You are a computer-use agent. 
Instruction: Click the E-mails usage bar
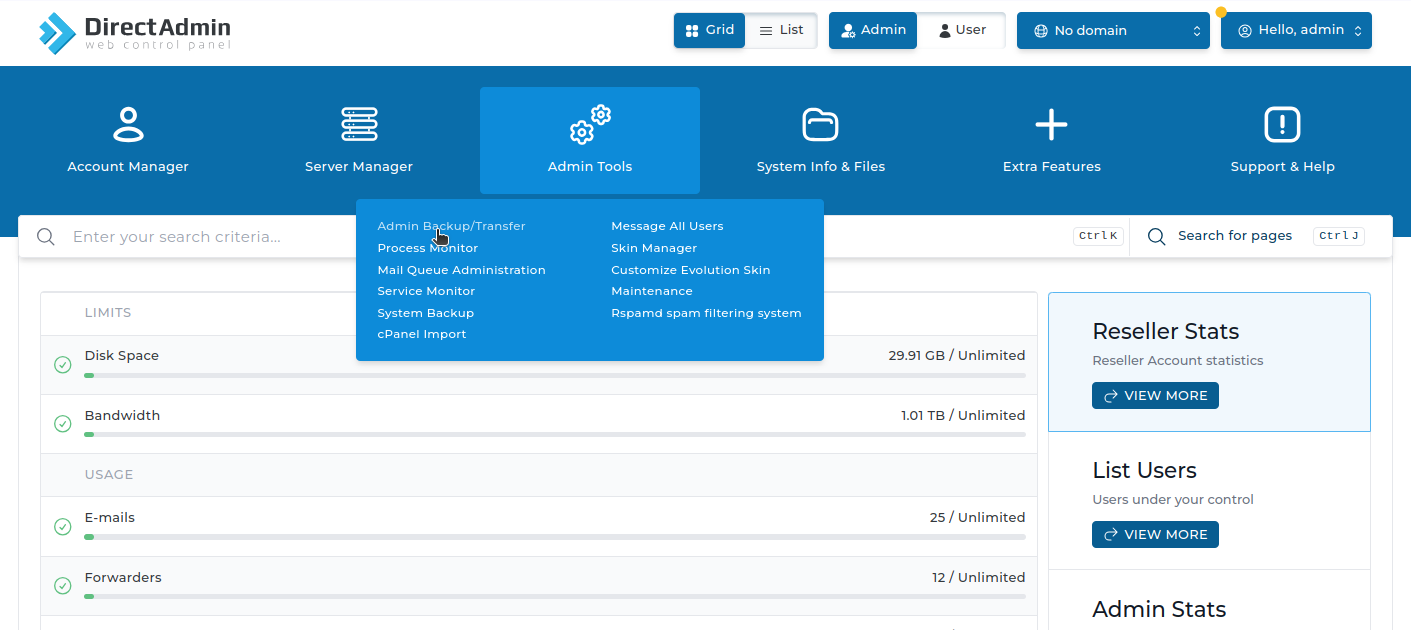point(555,537)
